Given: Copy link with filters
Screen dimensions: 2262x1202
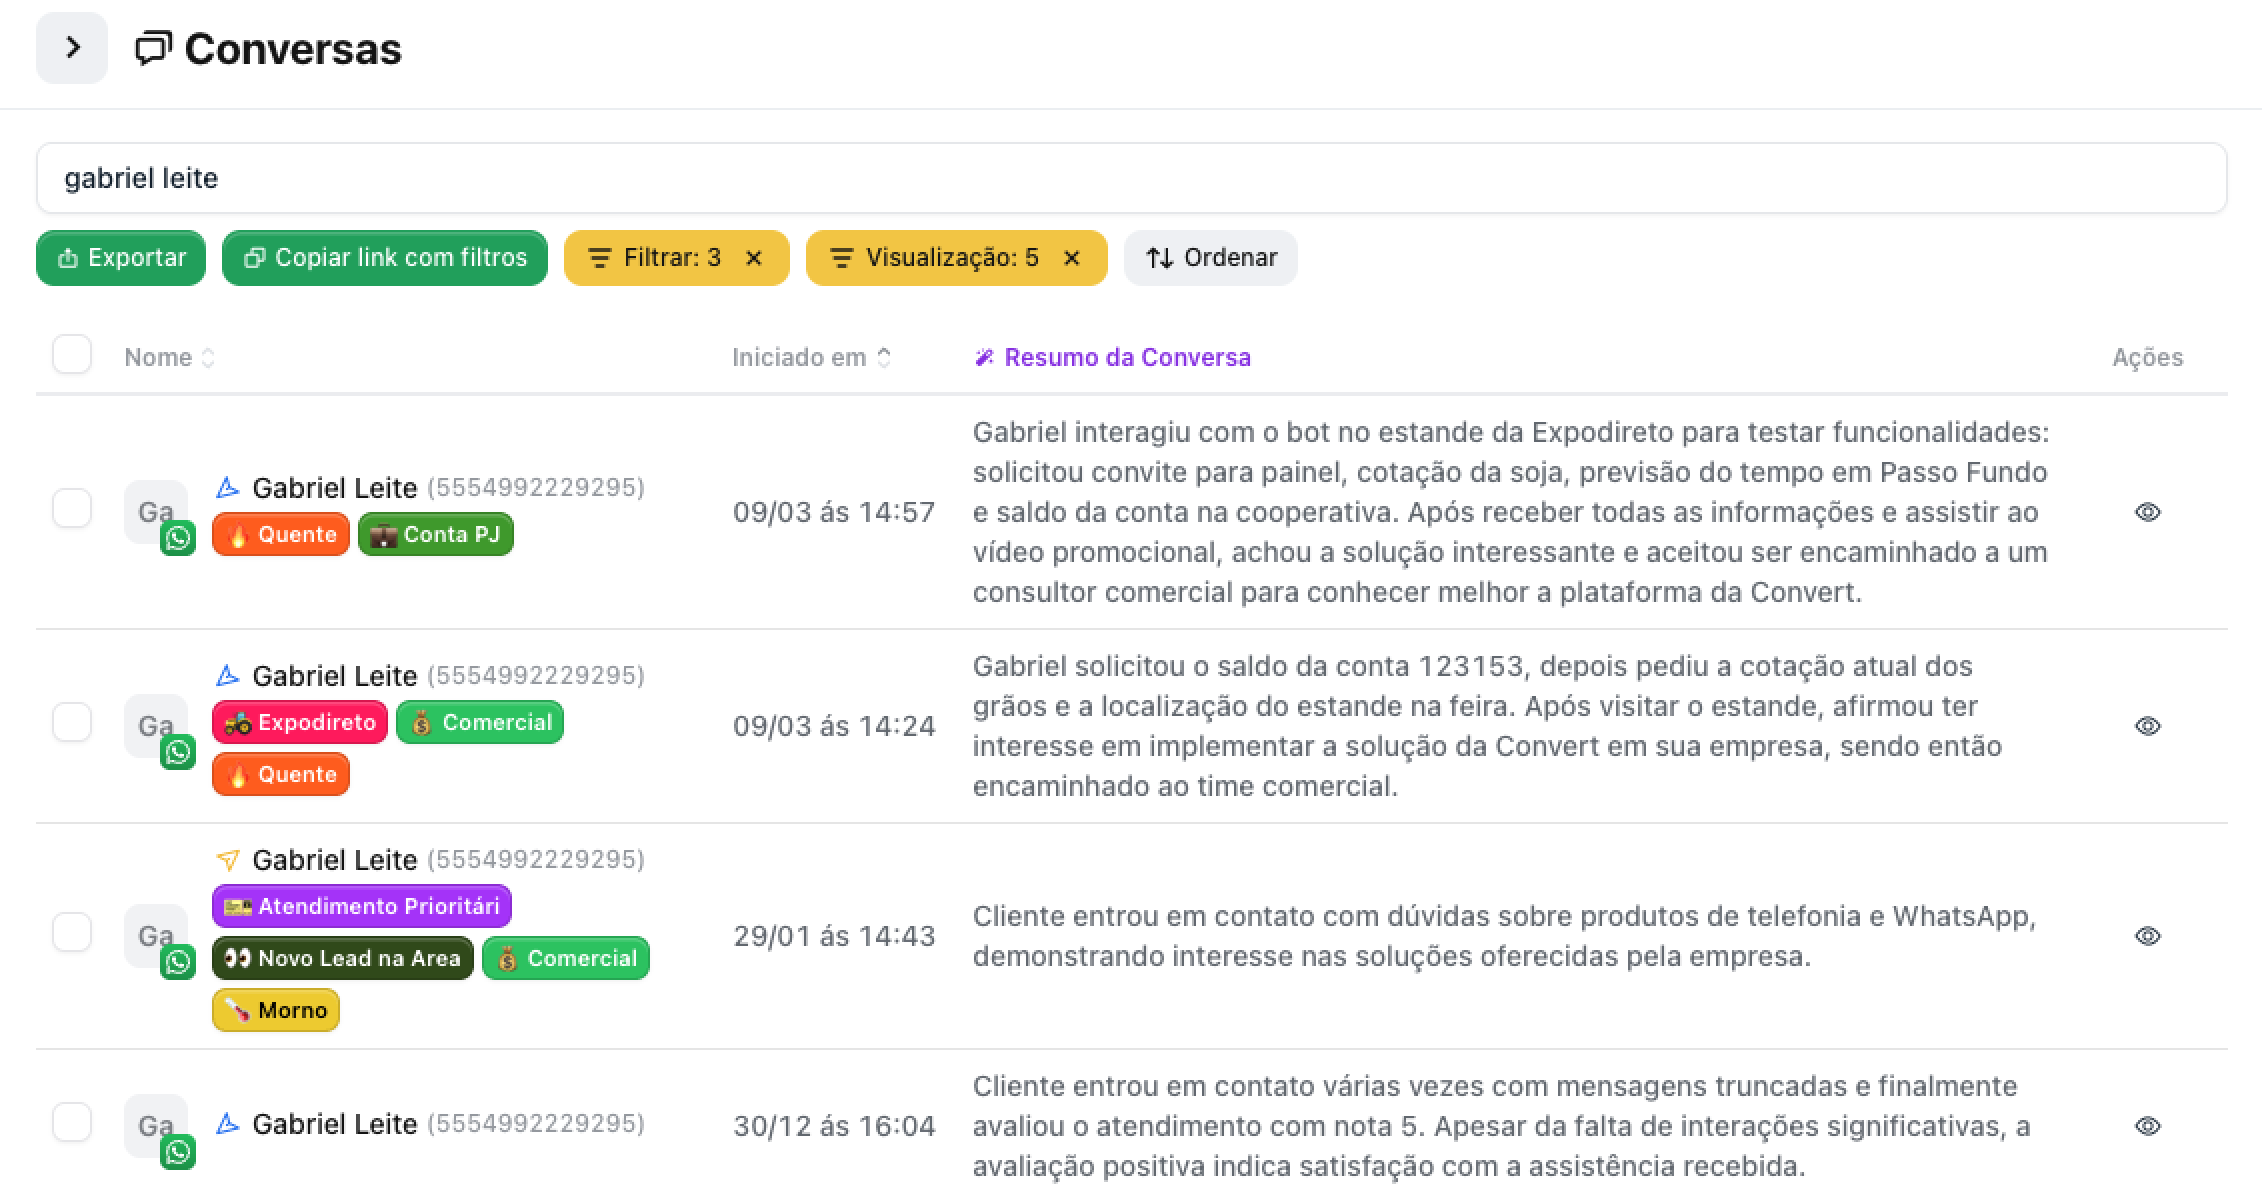Looking at the screenshot, I should [385, 258].
